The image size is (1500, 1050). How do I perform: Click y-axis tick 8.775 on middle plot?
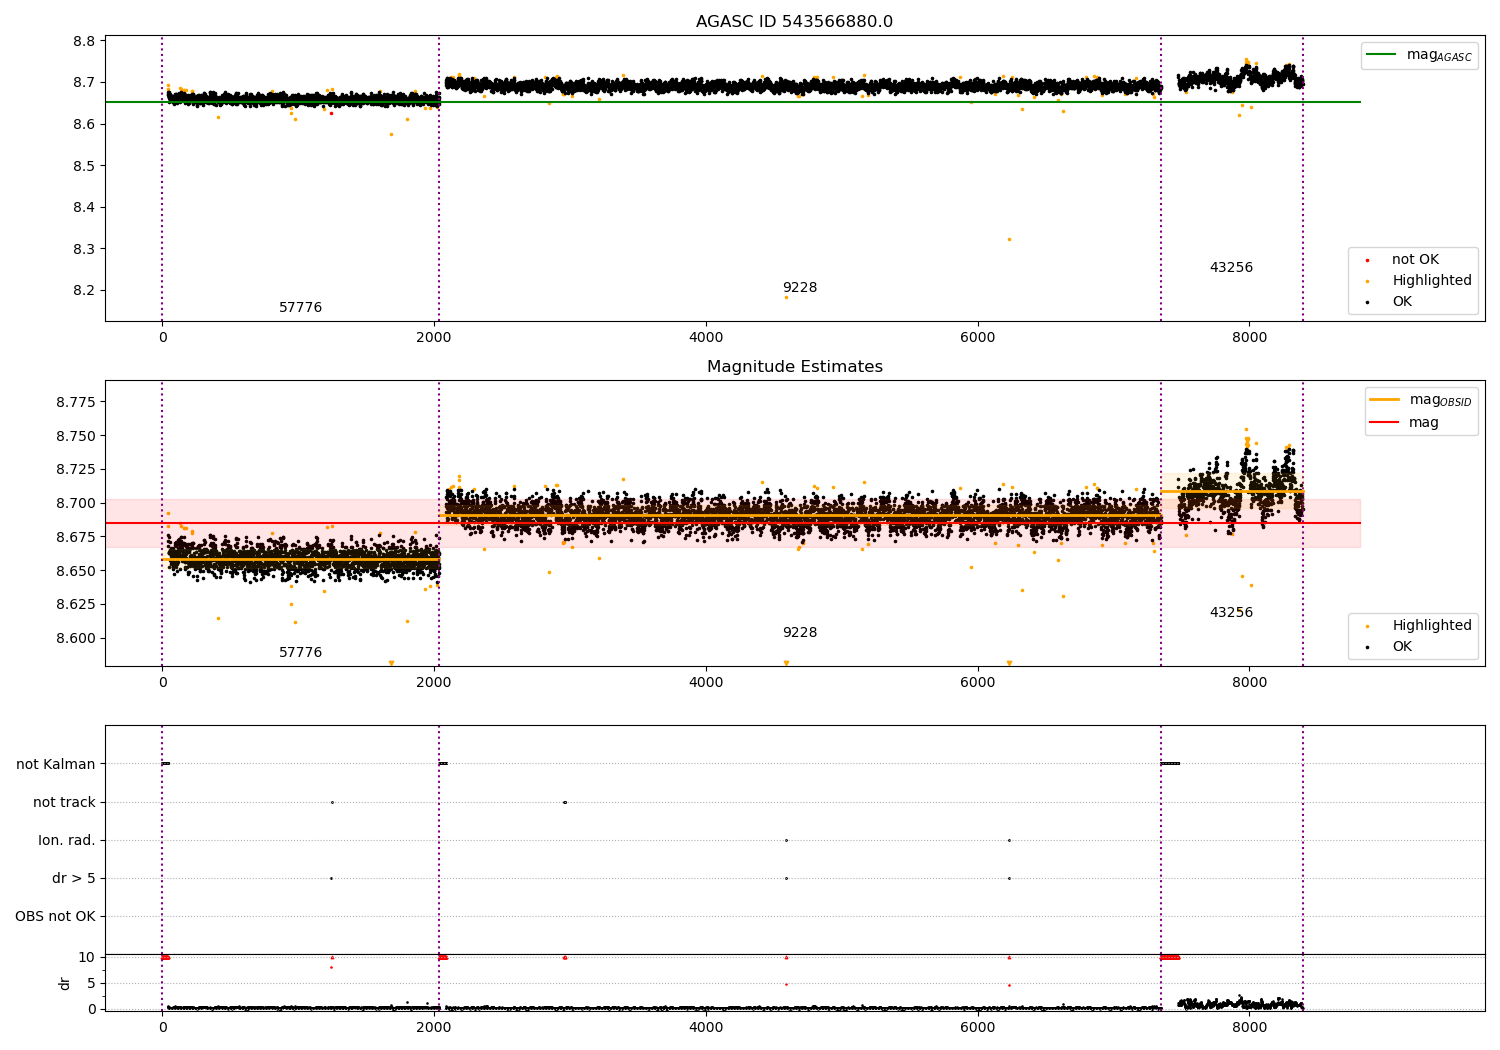click(x=76, y=402)
